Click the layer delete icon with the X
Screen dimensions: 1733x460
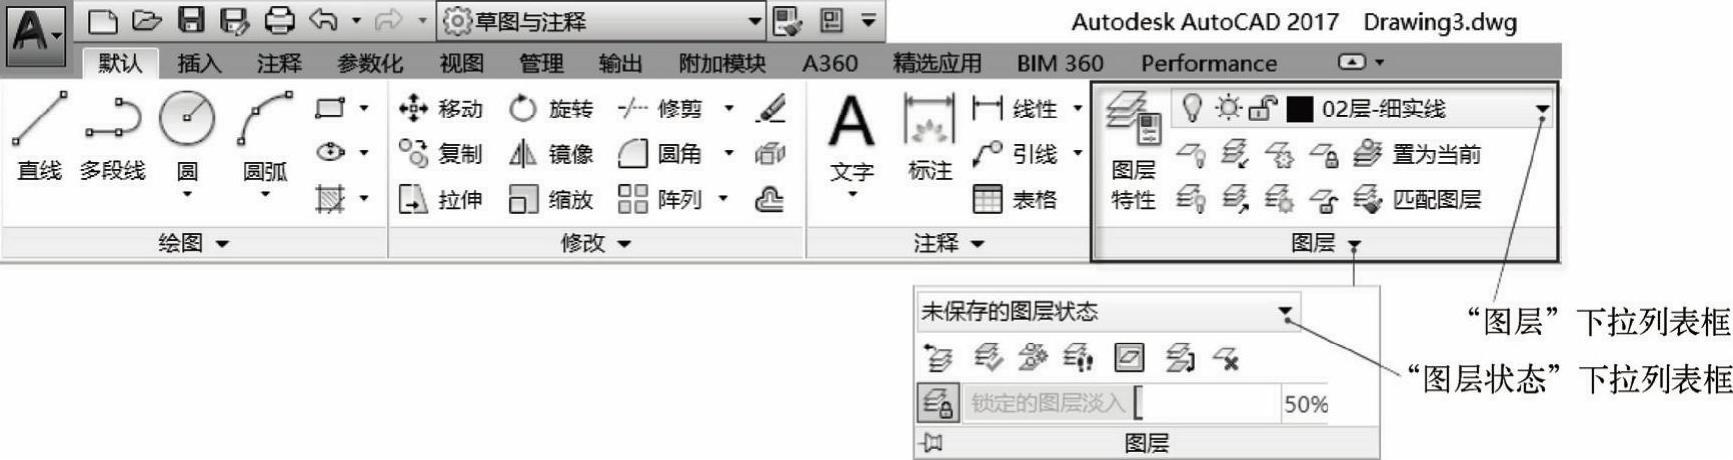tap(1227, 357)
